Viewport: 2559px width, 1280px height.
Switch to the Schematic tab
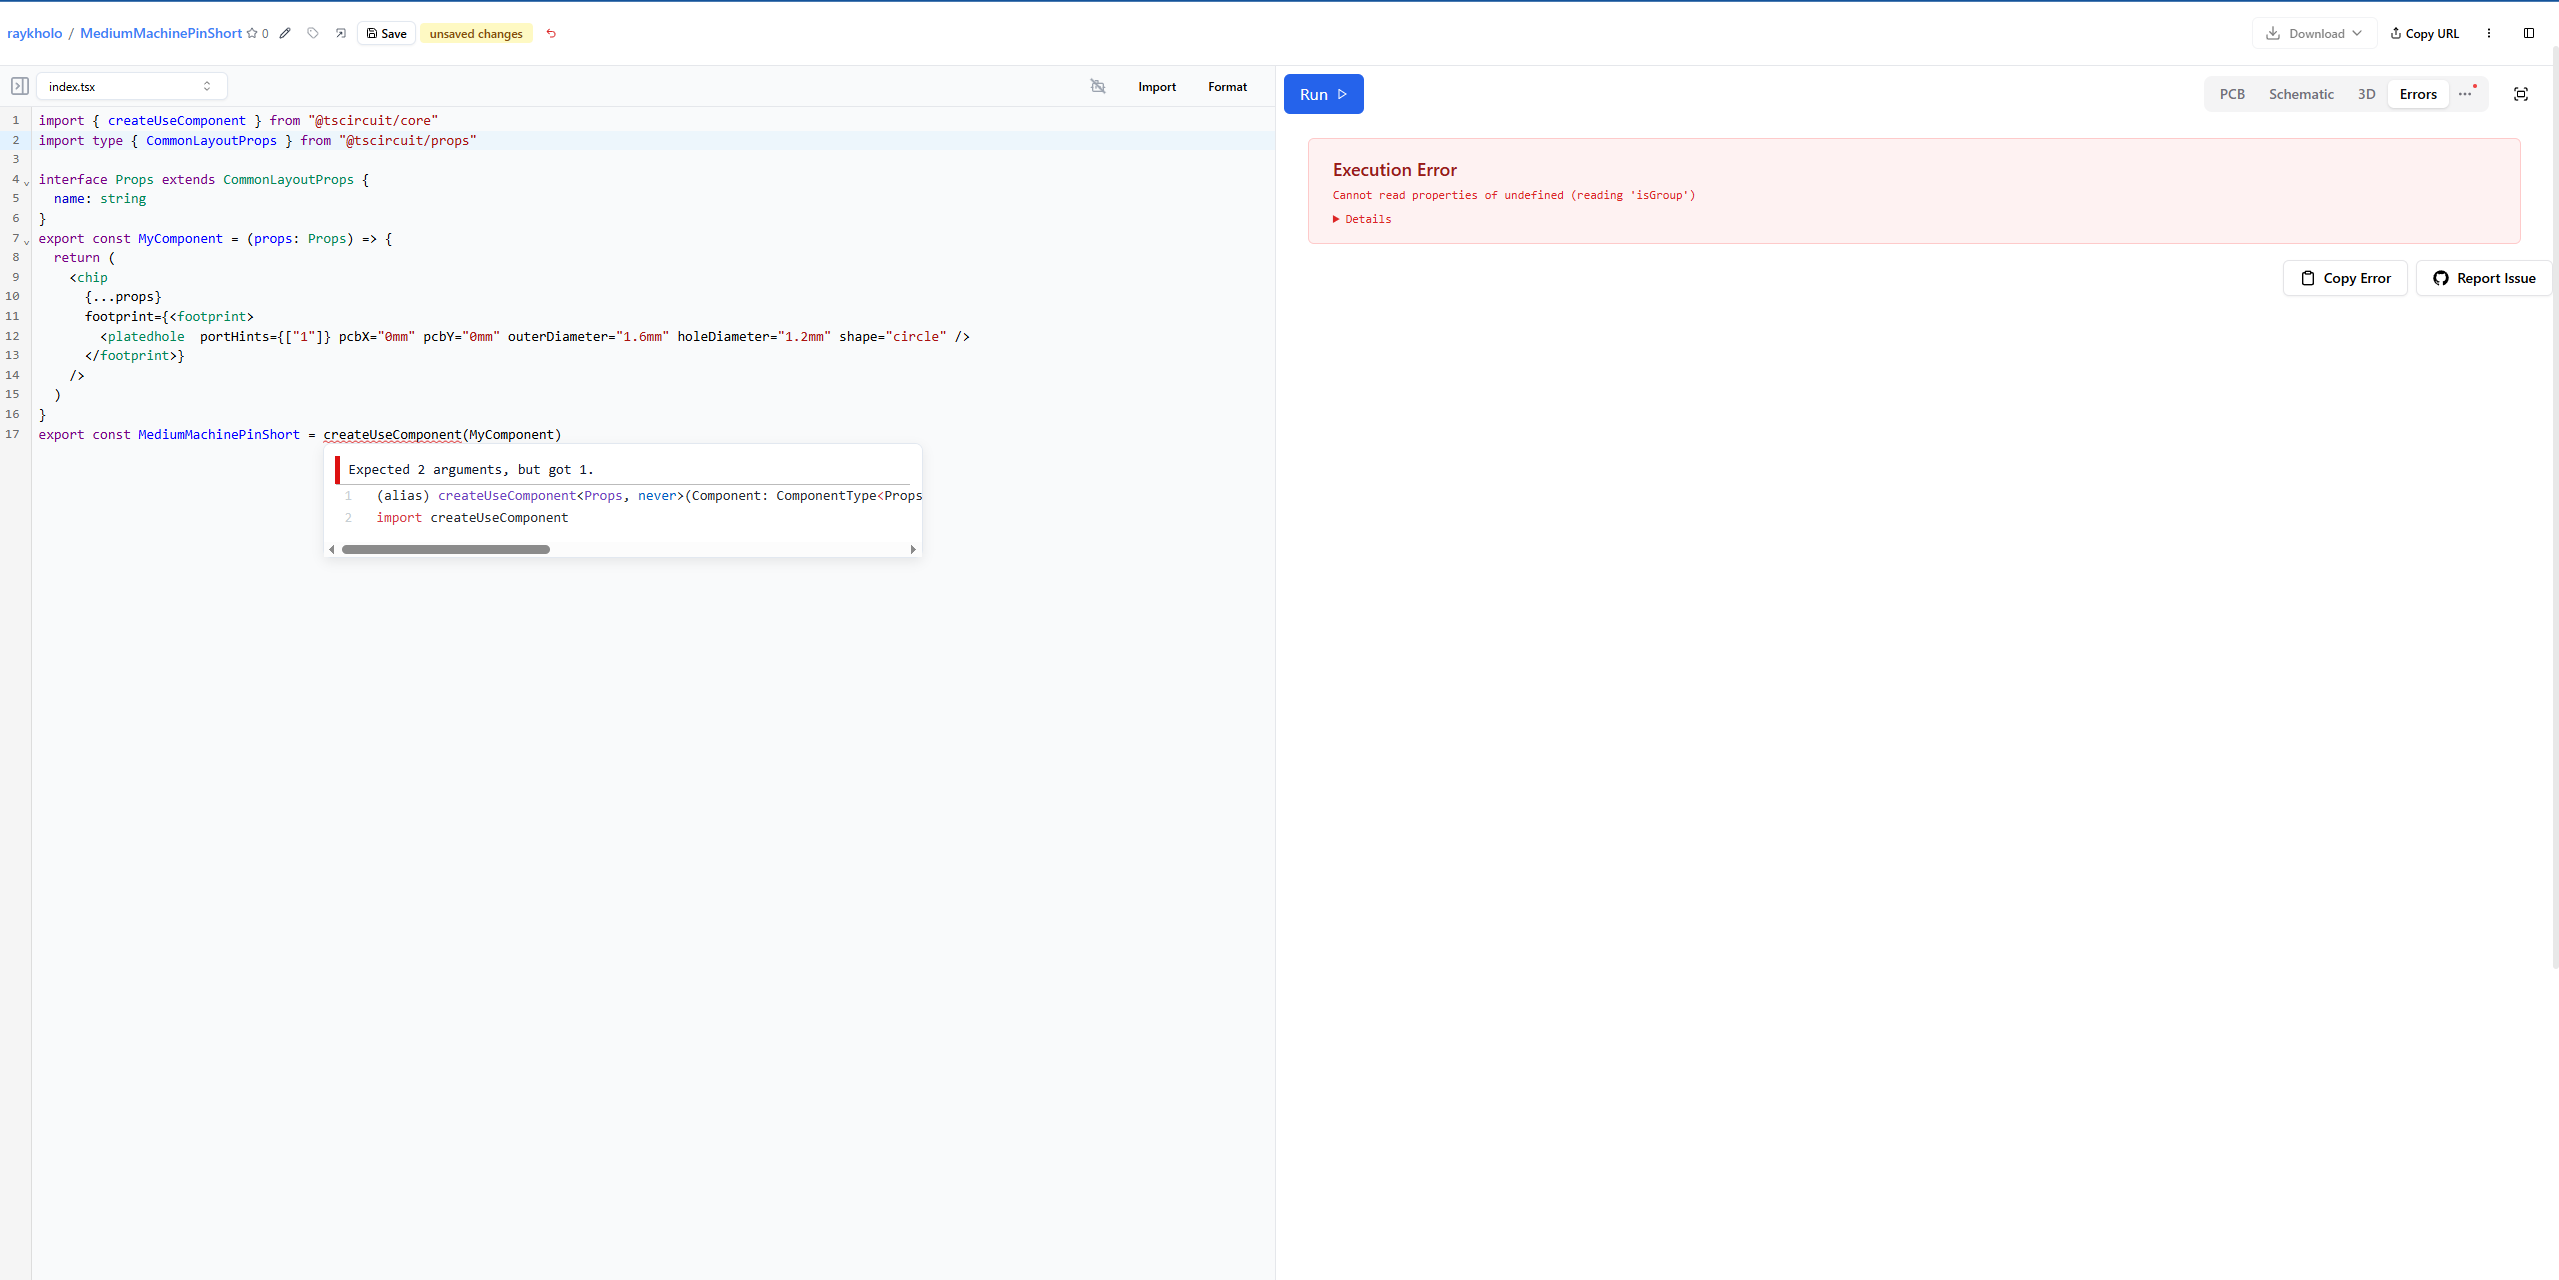coord(2300,94)
